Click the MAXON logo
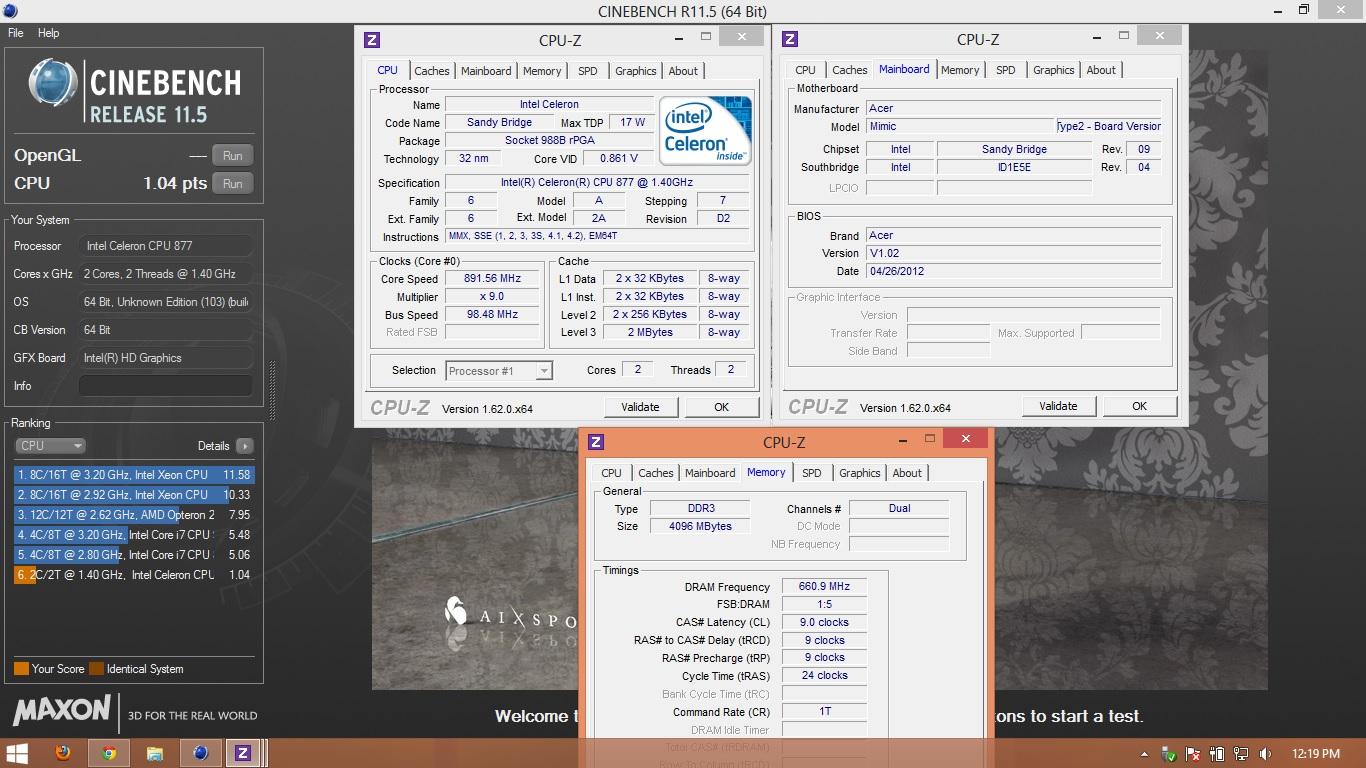1366x768 pixels. pyautogui.click(x=62, y=711)
